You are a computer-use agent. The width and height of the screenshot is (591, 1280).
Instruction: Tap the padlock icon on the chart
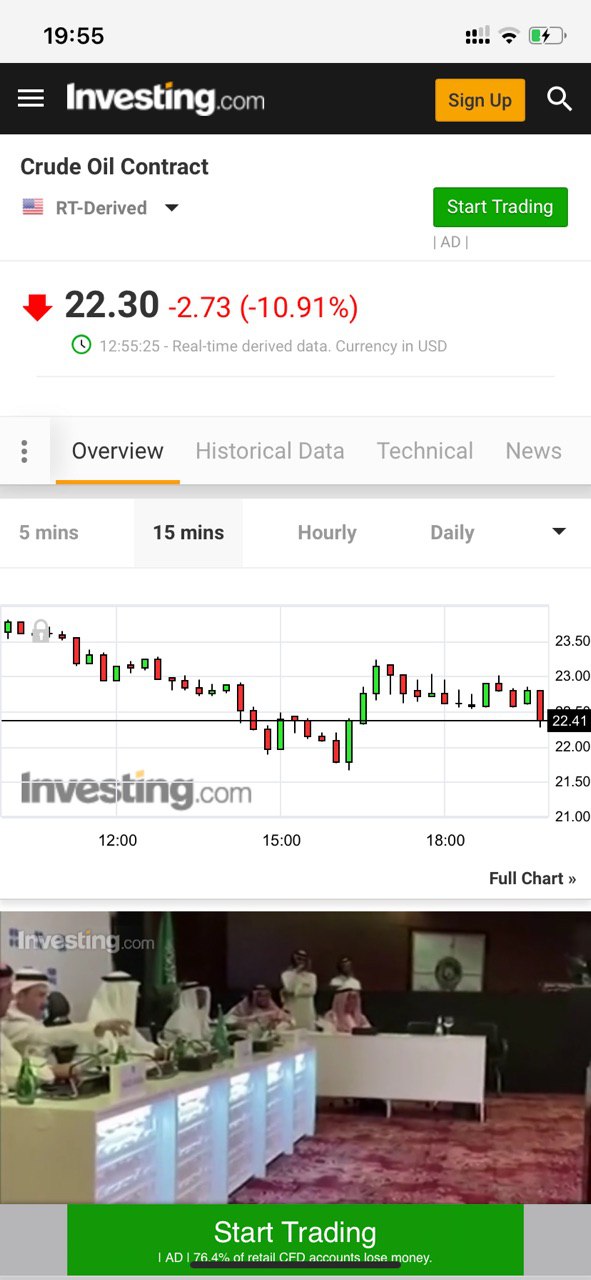pos(40,630)
